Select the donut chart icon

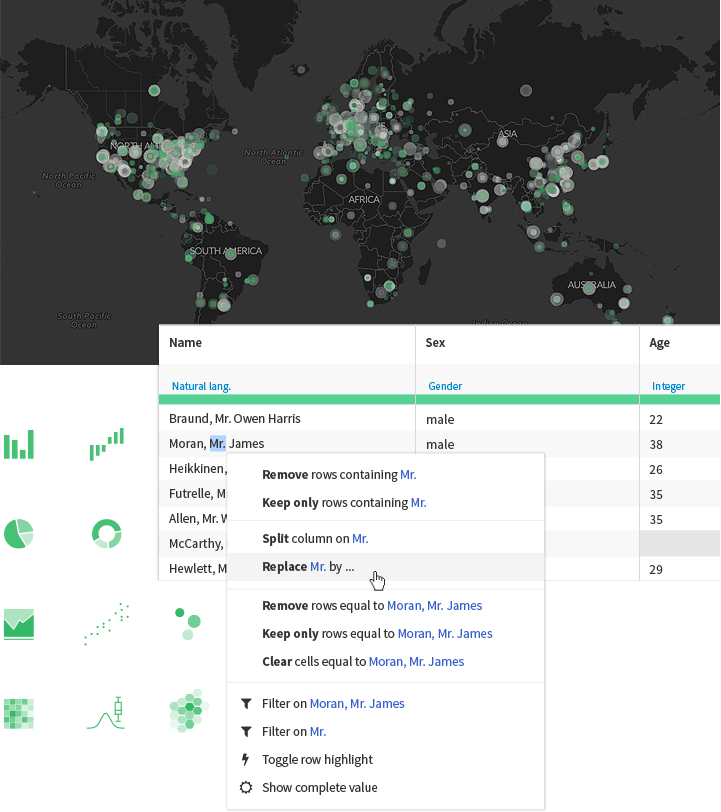pos(105,533)
